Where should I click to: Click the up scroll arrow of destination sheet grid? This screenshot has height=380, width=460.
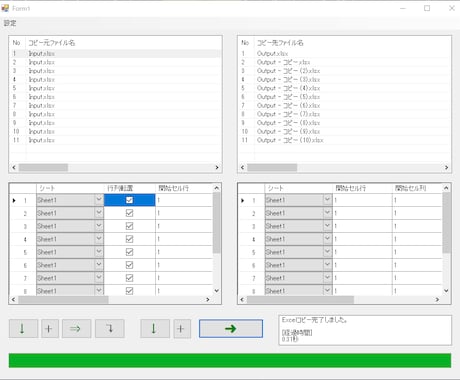[446, 188]
